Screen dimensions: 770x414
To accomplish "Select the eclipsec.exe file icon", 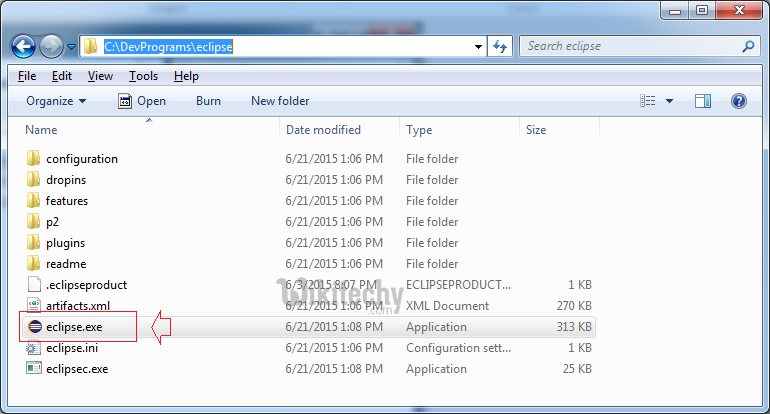I will coord(33,369).
